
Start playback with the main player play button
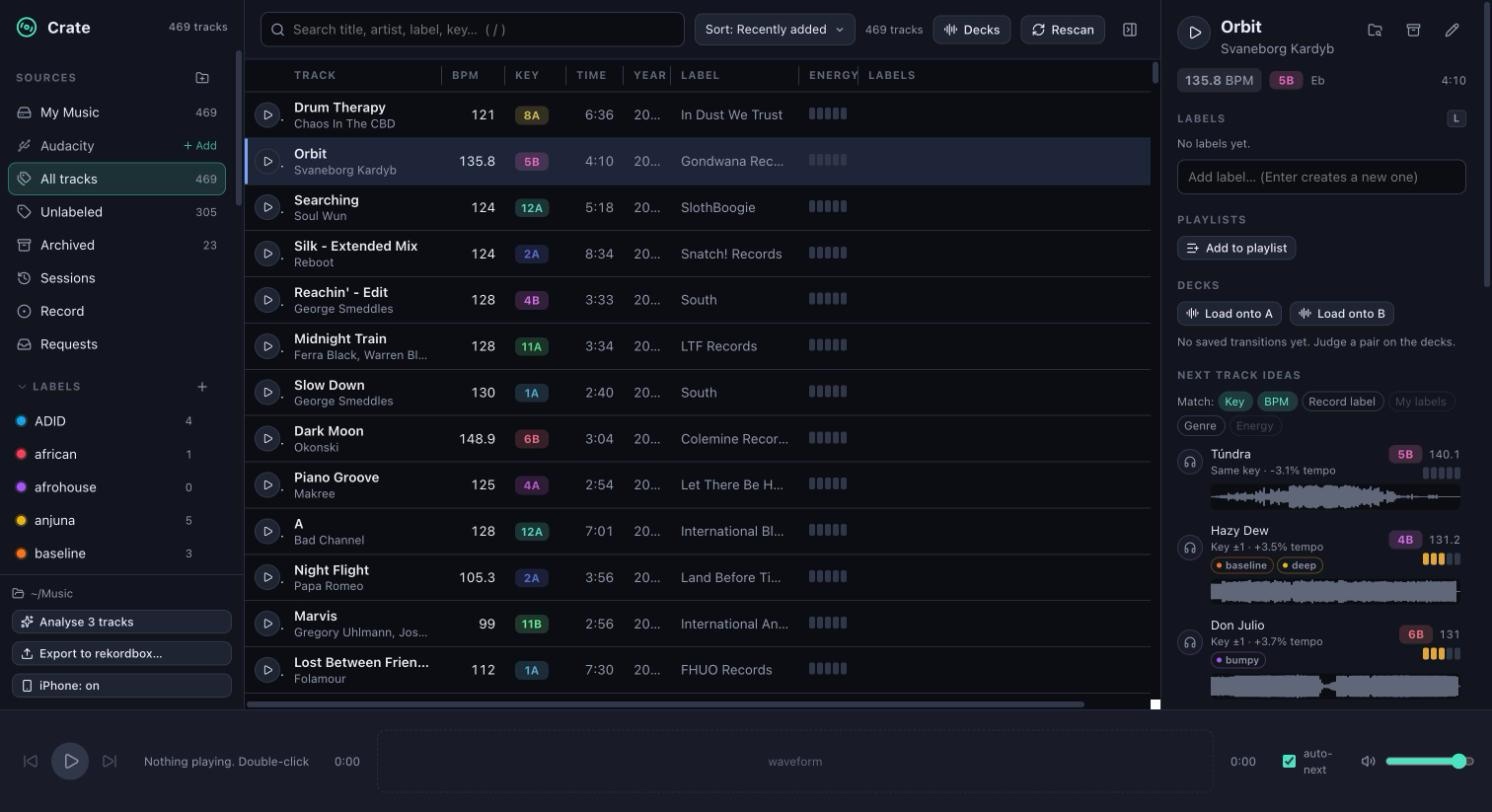(x=71, y=761)
